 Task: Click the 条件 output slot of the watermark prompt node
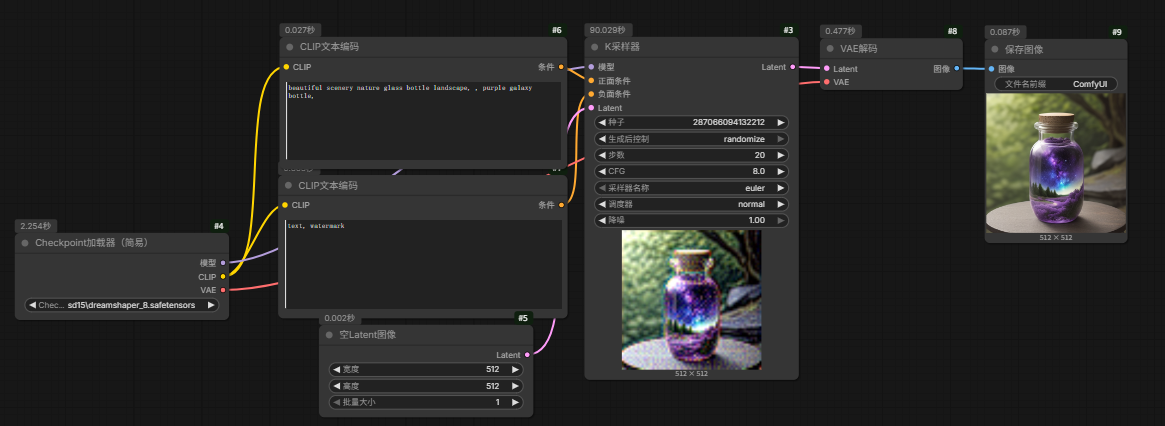tap(561, 204)
